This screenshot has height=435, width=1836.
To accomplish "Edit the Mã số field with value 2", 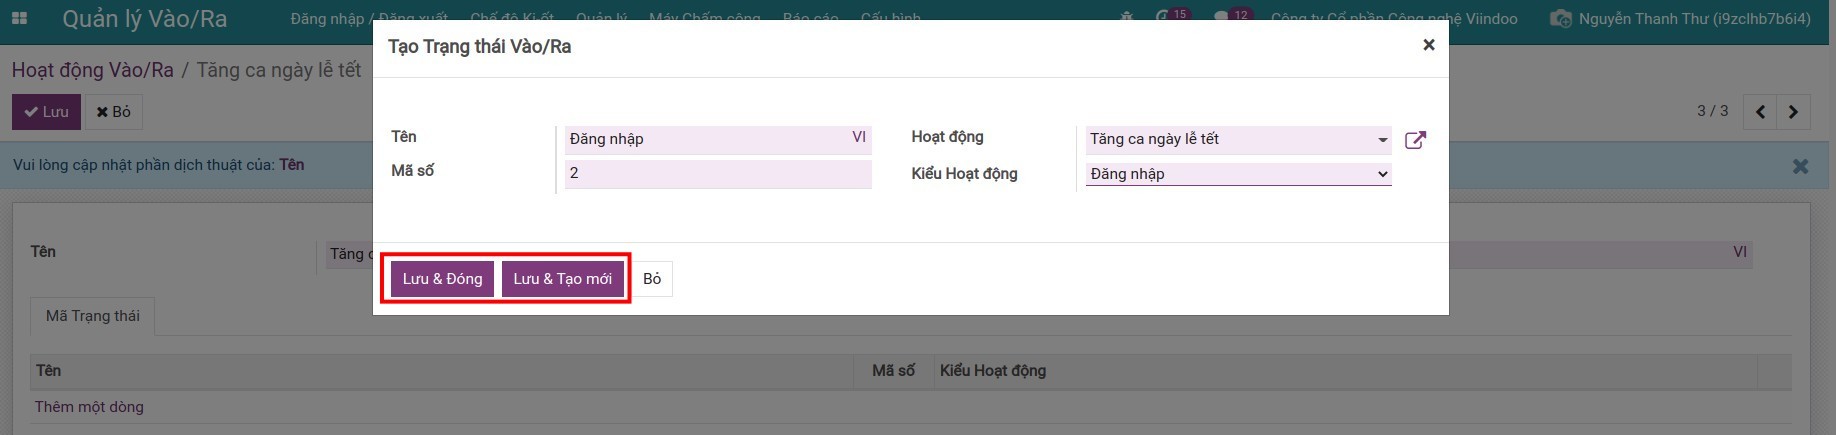I will [718, 173].
